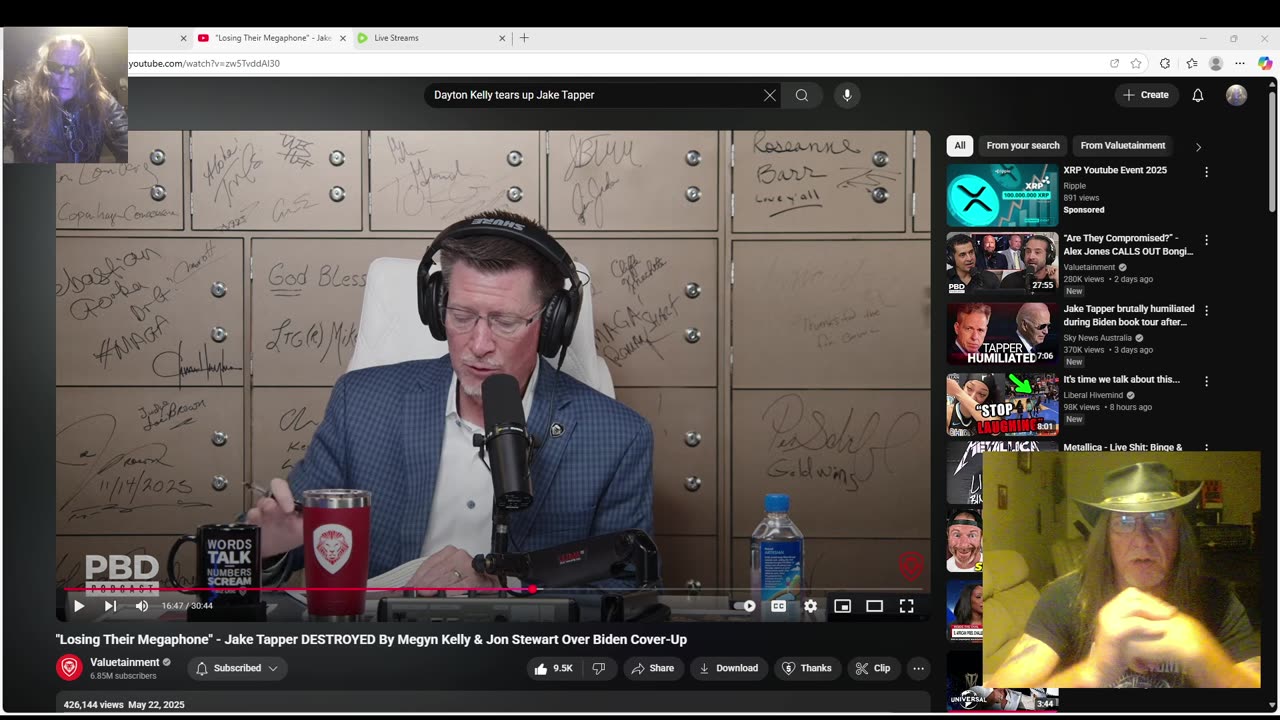
Task: Open It's time we talk about this video
Action: (x=1121, y=380)
